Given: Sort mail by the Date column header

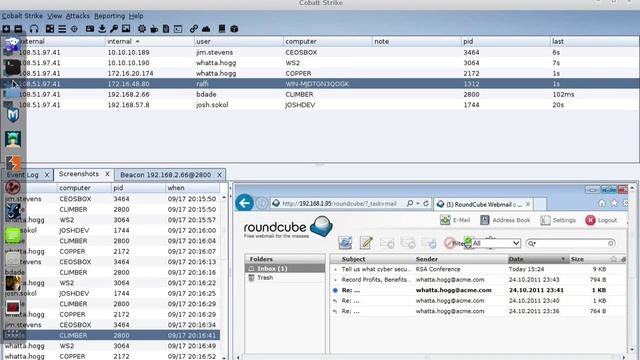Looking at the screenshot, I should [x=538, y=259].
